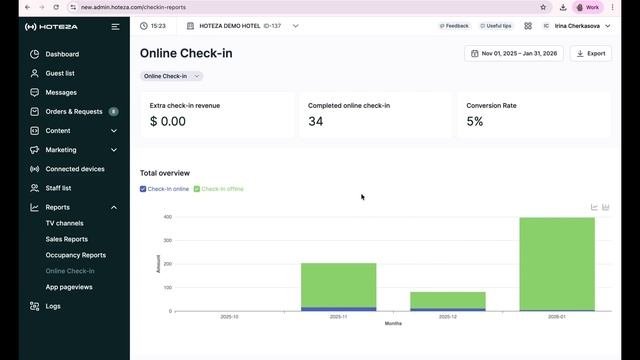Open the apps grid icon
Screen dimensions: 640x360
528,26
